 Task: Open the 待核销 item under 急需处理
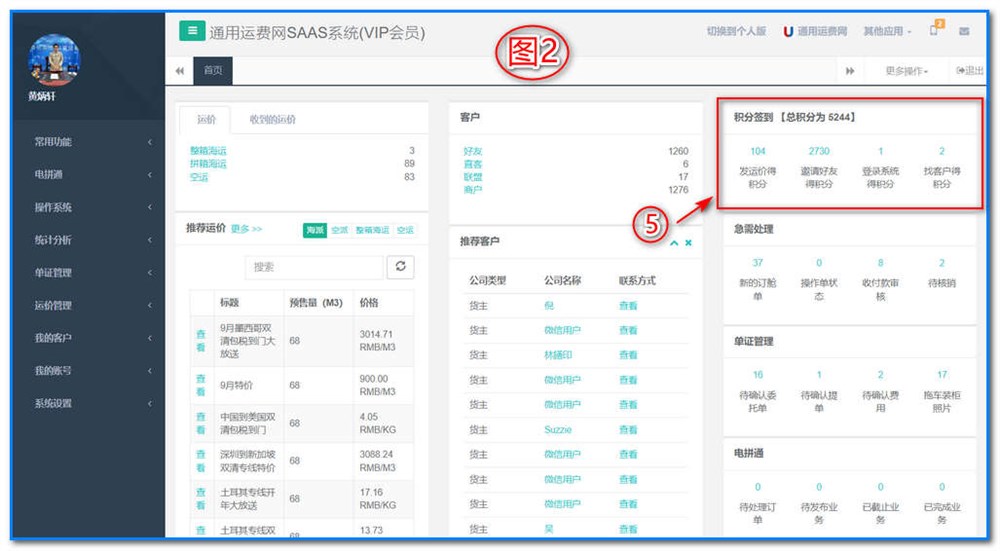pos(942,273)
